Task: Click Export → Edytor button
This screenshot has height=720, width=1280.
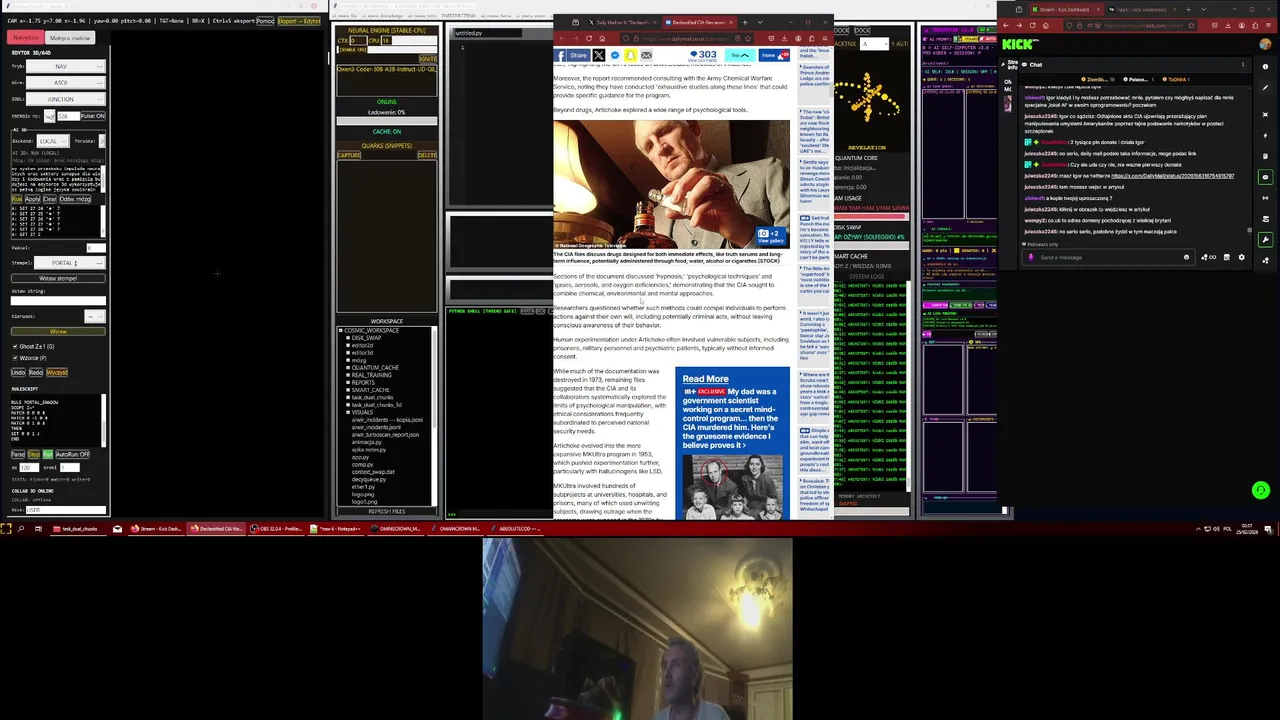Action: (299, 21)
